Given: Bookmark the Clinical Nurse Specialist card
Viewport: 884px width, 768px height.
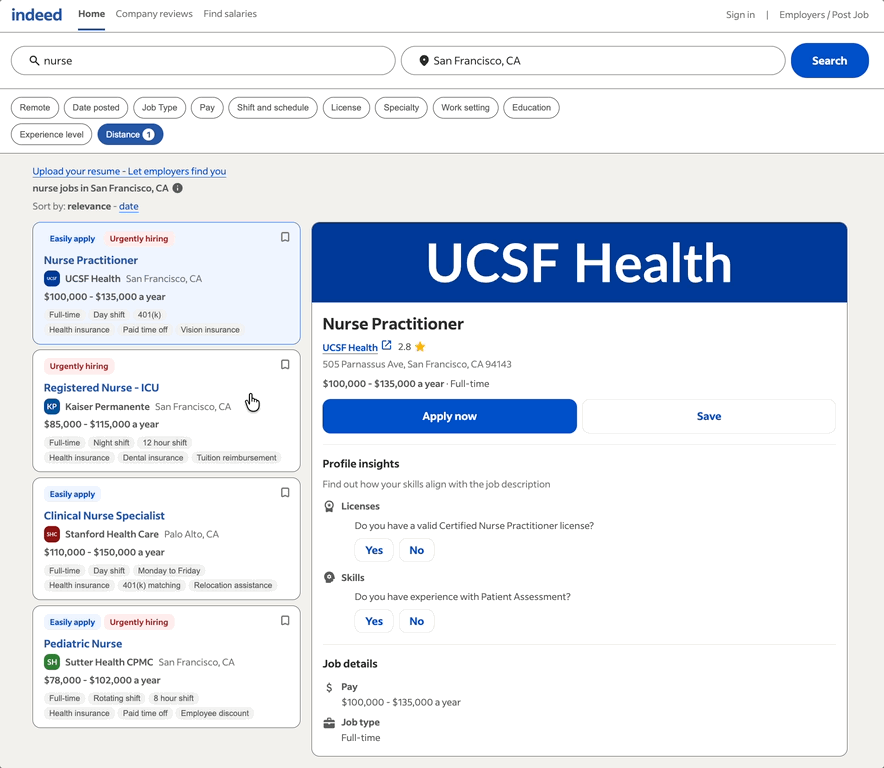Looking at the screenshot, I should click(285, 493).
